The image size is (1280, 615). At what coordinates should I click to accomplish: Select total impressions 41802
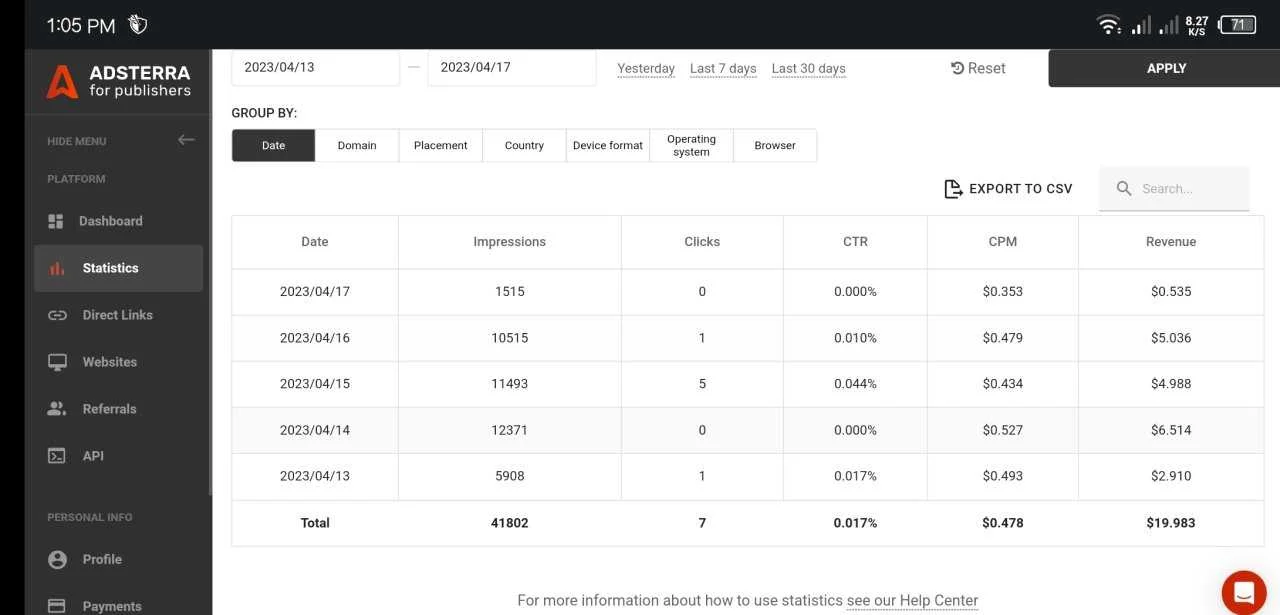tap(510, 523)
